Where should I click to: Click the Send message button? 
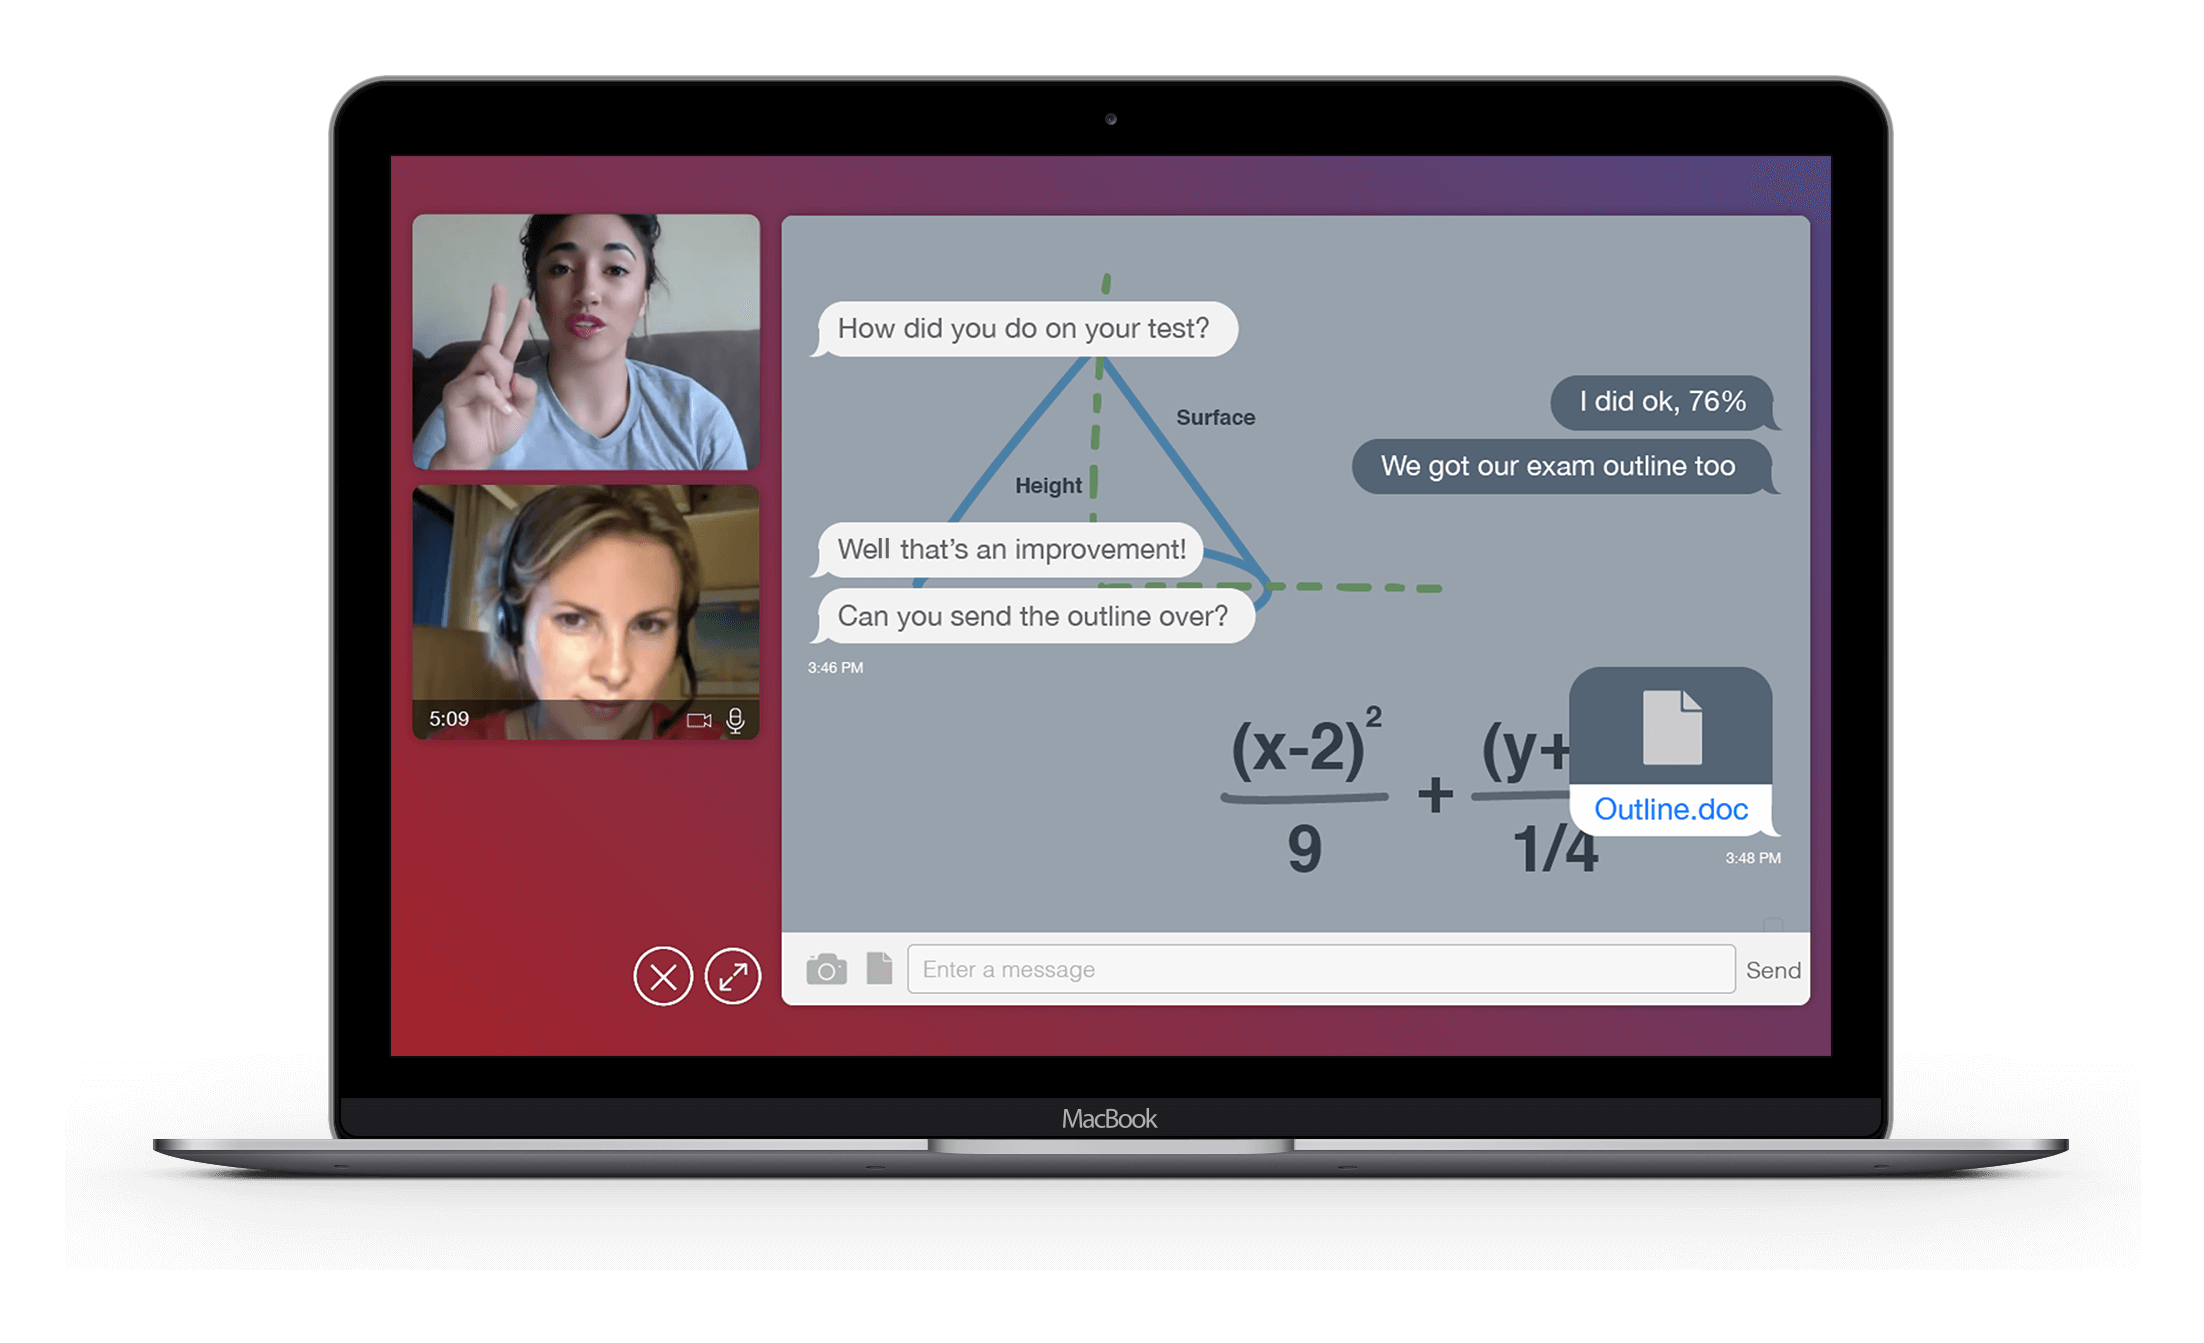click(1774, 968)
